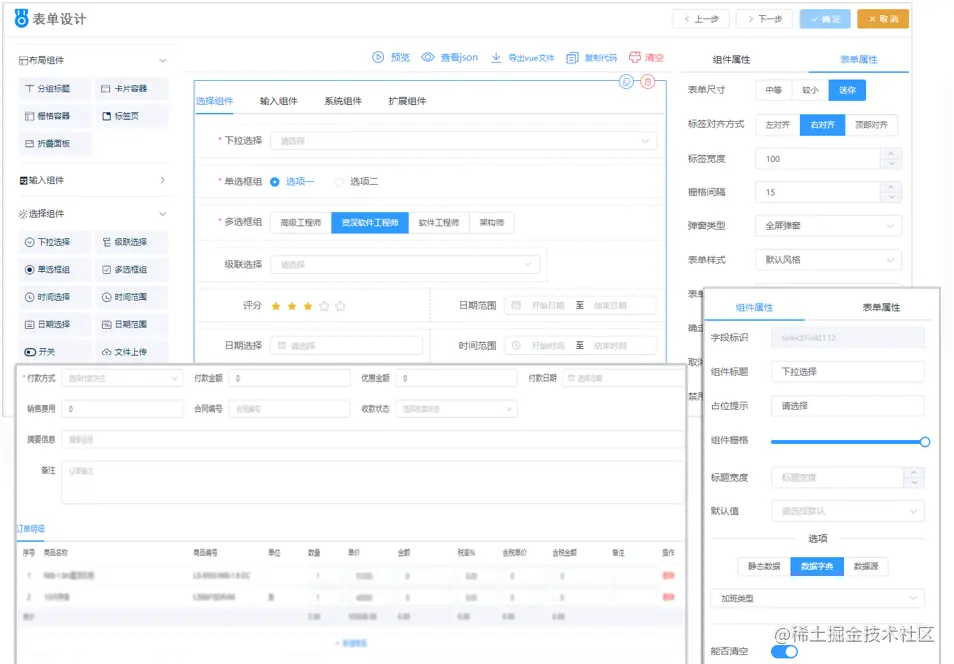Open the 级联选择 dropdown in canvas
This screenshot has height=664, width=954.
pyautogui.click(x=405, y=264)
